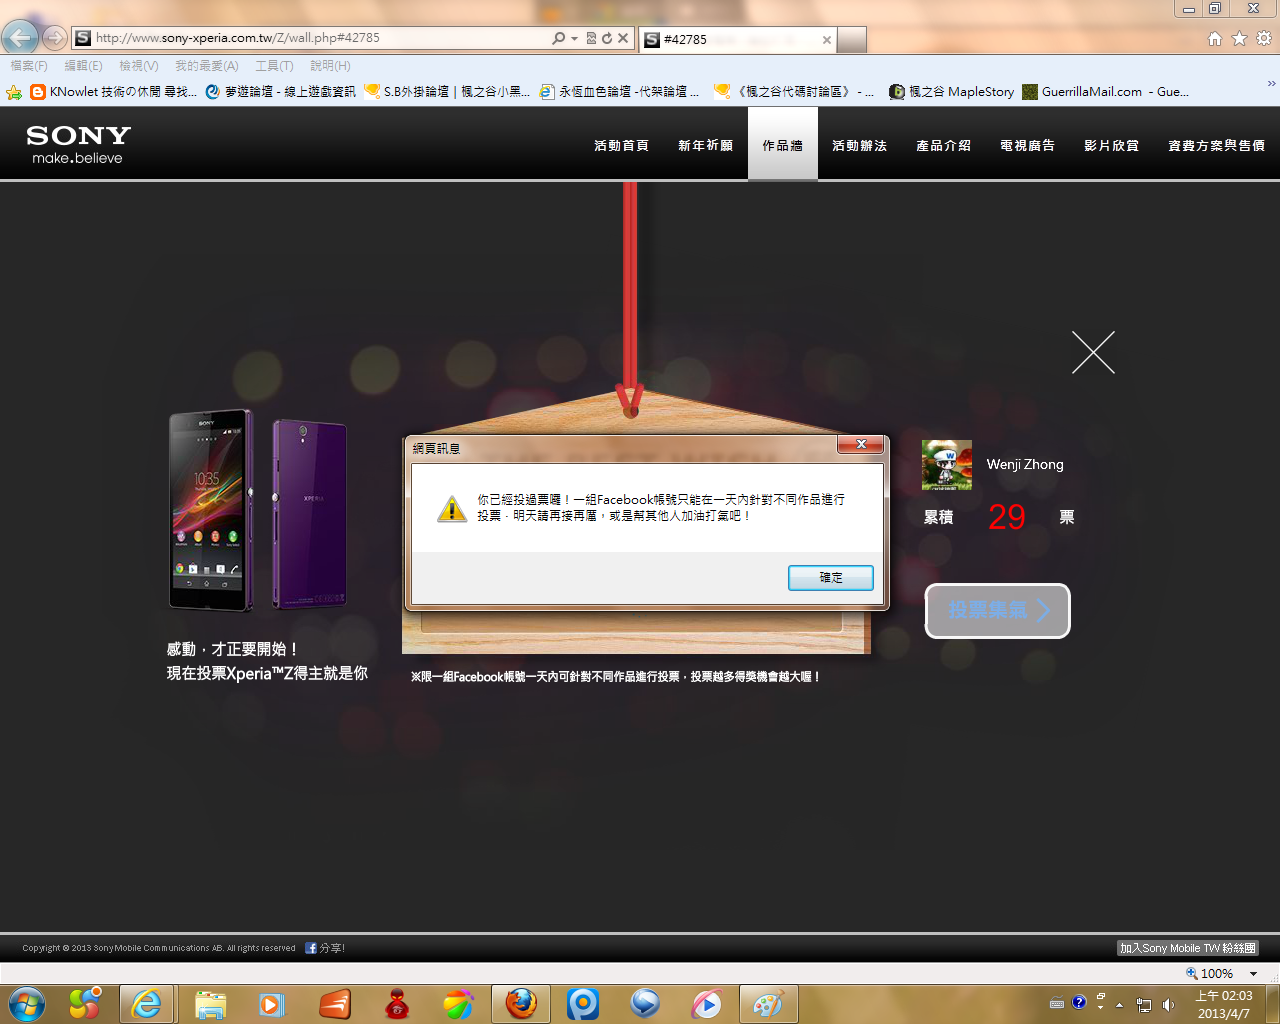Click the browser Back arrow button
1280x1024 pixels.
(x=20, y=38)
